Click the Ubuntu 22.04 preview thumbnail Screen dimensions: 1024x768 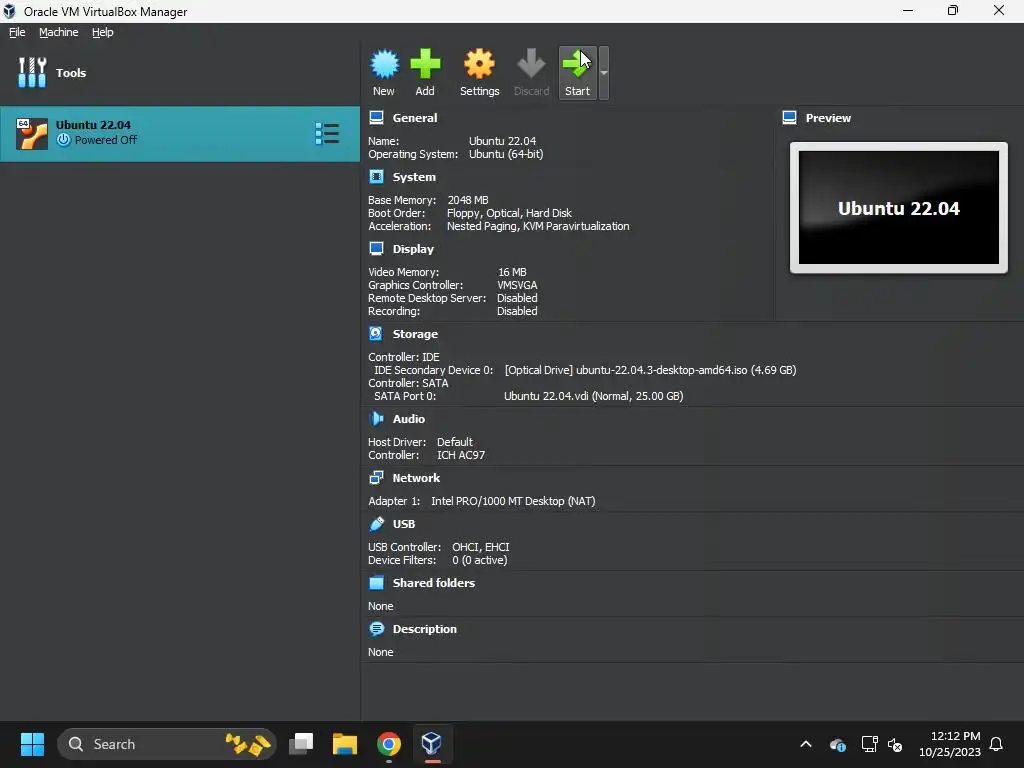click(x=899, y=208)
